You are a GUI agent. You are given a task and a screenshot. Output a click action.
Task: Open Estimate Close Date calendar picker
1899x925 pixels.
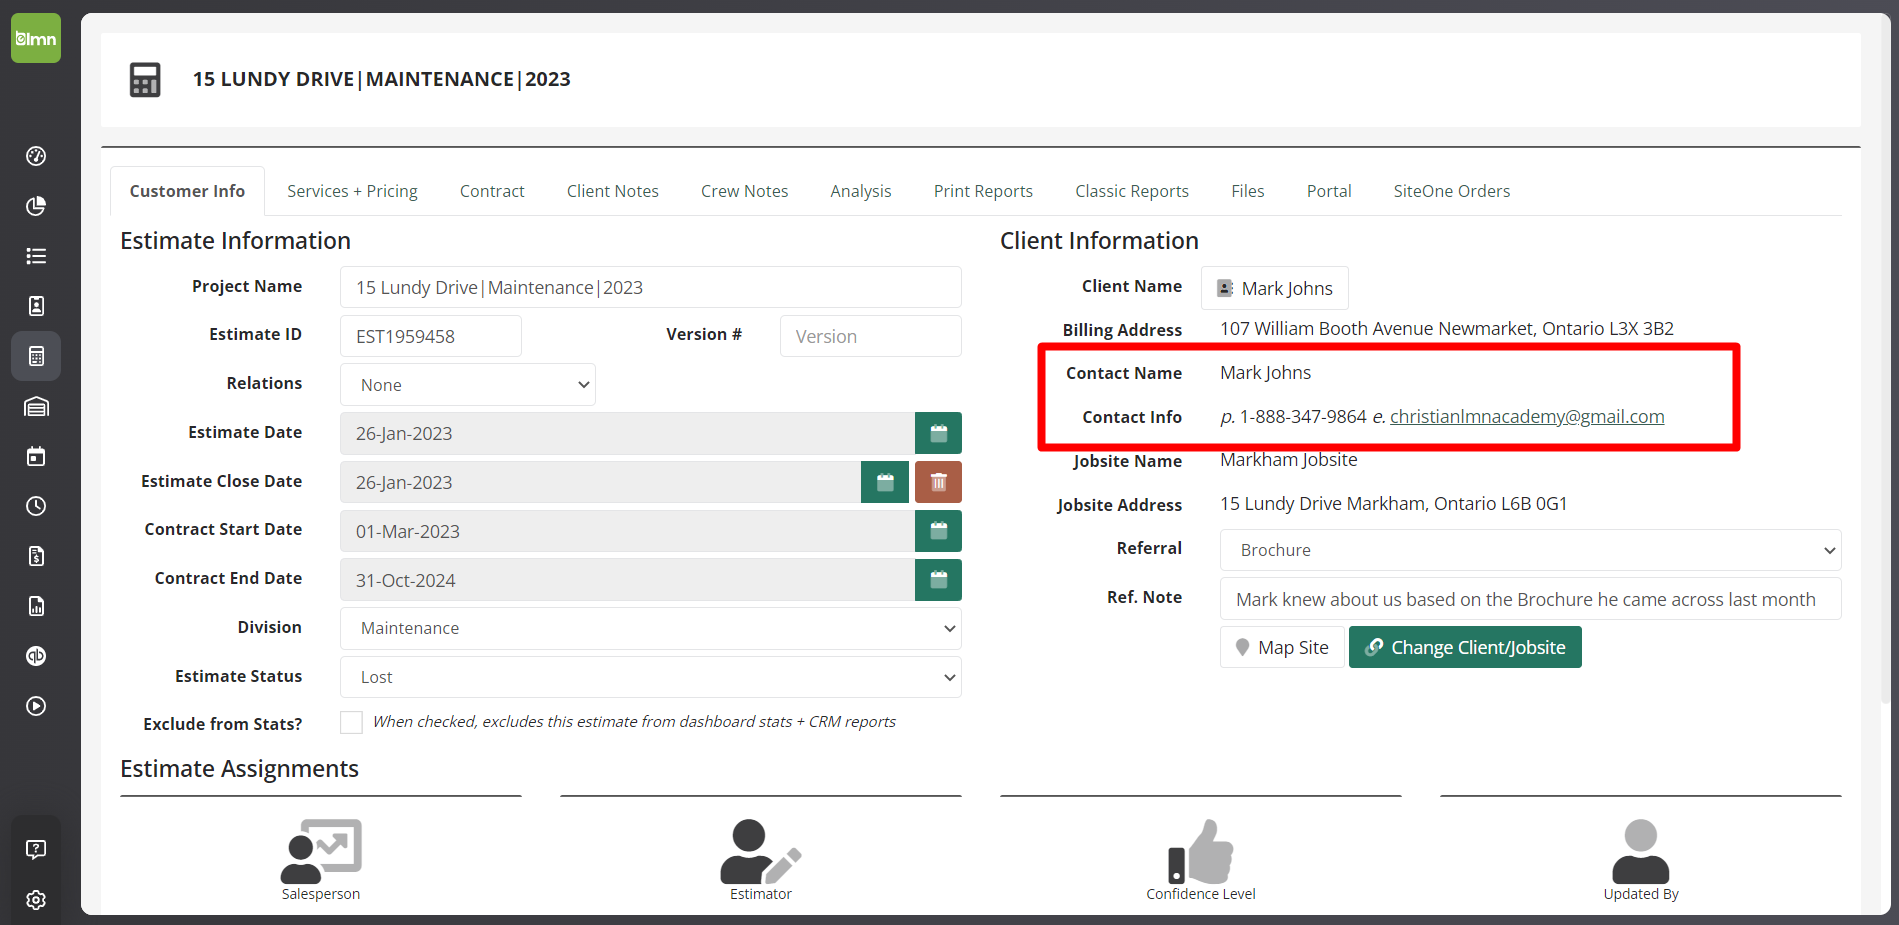tap(885, 482)
